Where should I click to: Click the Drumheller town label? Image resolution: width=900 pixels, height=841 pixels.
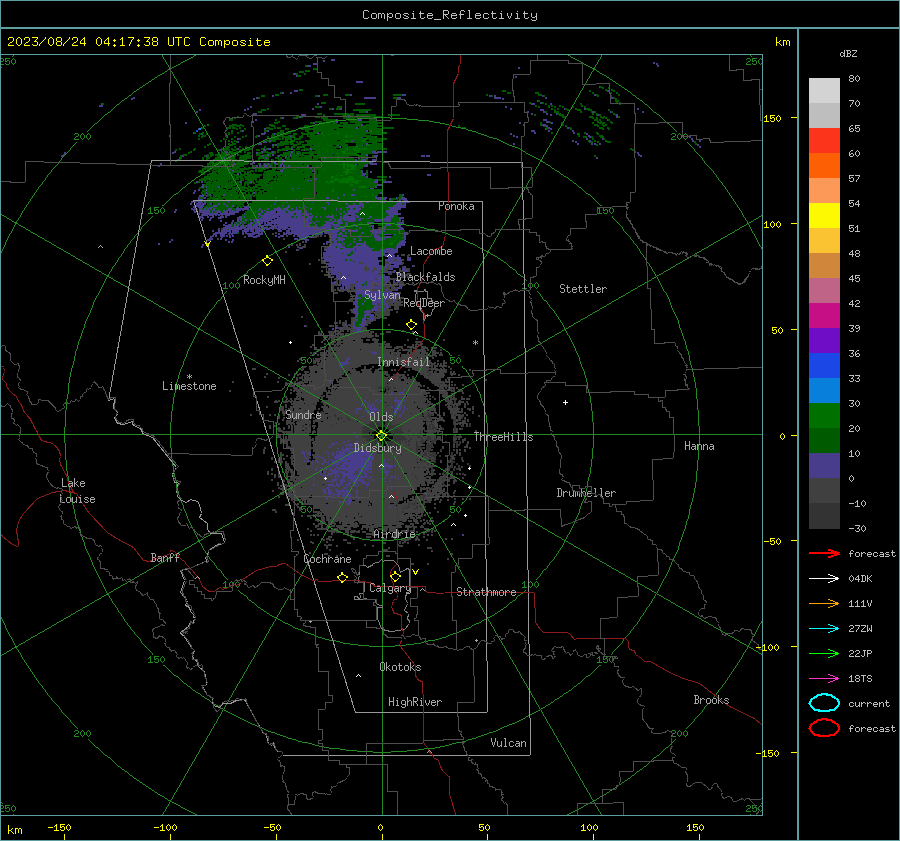[x=586, y=493]
